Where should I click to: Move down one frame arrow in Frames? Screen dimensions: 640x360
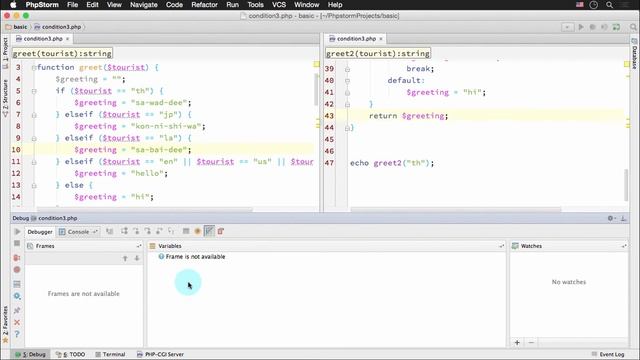pos(137,258)
